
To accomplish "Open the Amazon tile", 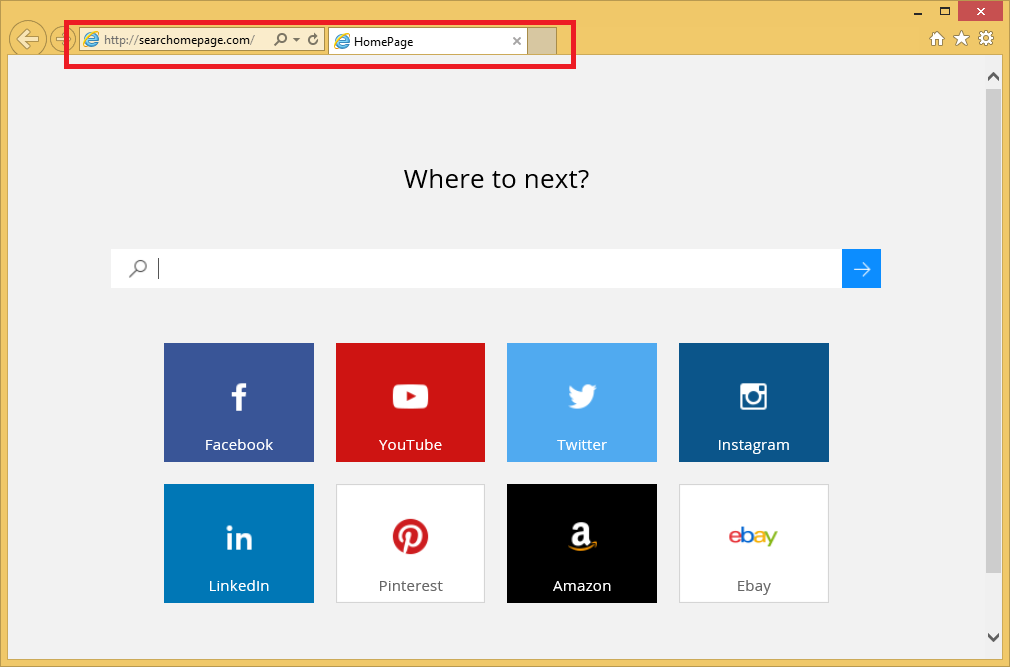I will [x=582, y=543].
